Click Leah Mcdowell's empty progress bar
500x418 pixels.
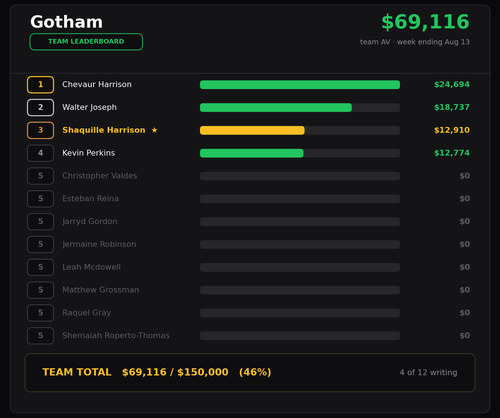[300, 267]
